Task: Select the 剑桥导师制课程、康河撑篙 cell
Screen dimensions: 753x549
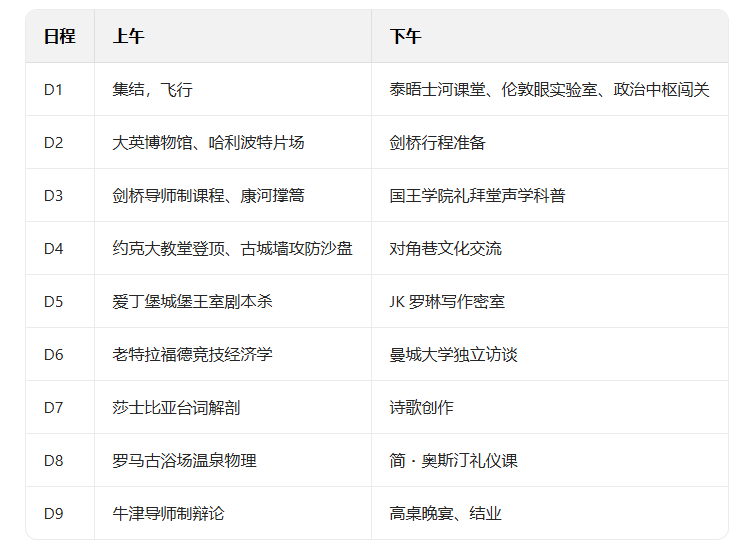Action: click(x=208, y=196)
